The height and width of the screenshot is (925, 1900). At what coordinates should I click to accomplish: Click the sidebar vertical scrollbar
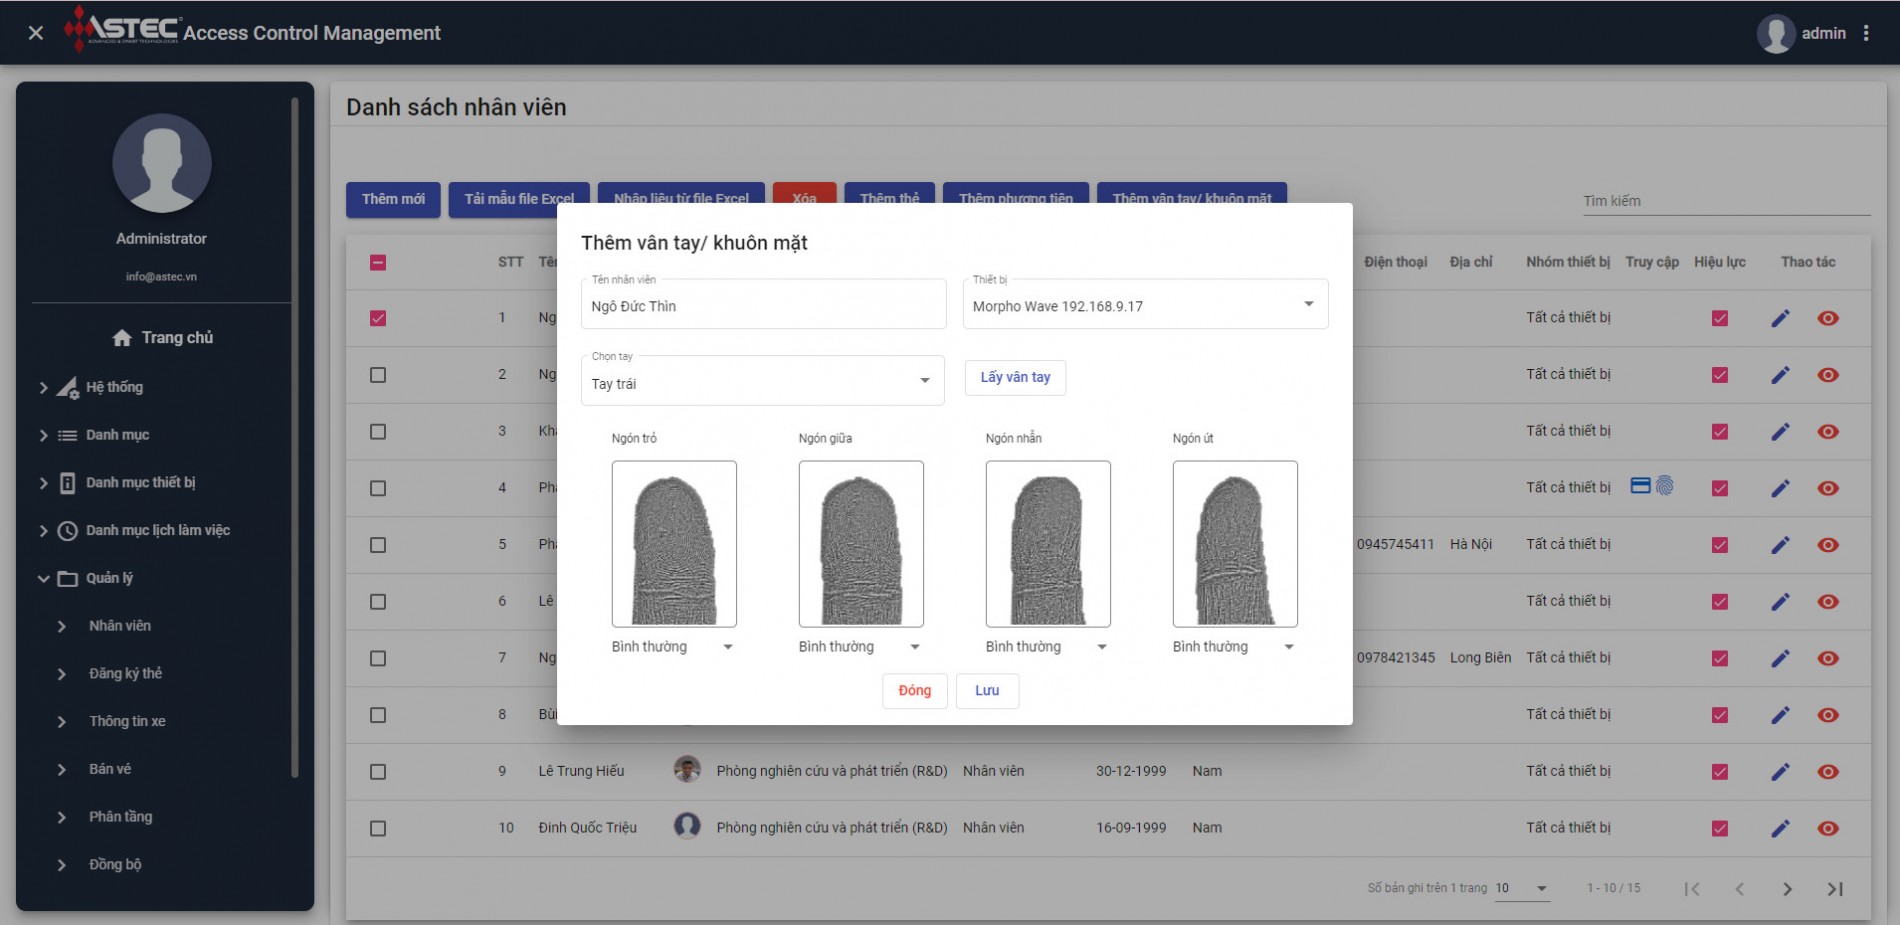coord(295,437)
